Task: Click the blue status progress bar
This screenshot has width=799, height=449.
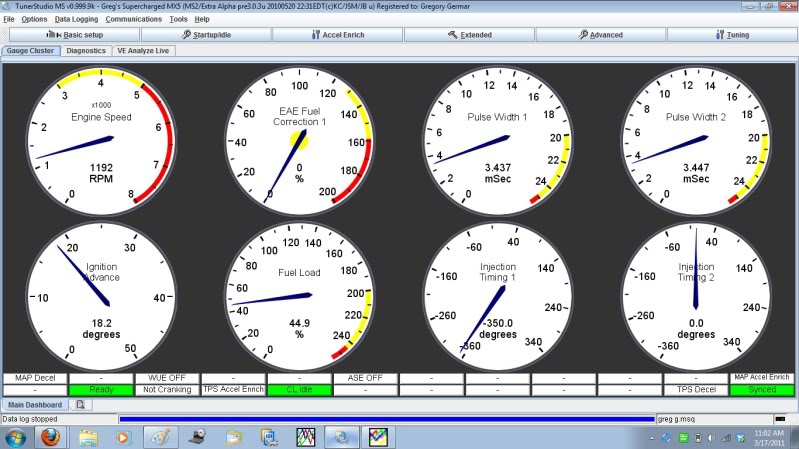Action: [x=386, y=419]
